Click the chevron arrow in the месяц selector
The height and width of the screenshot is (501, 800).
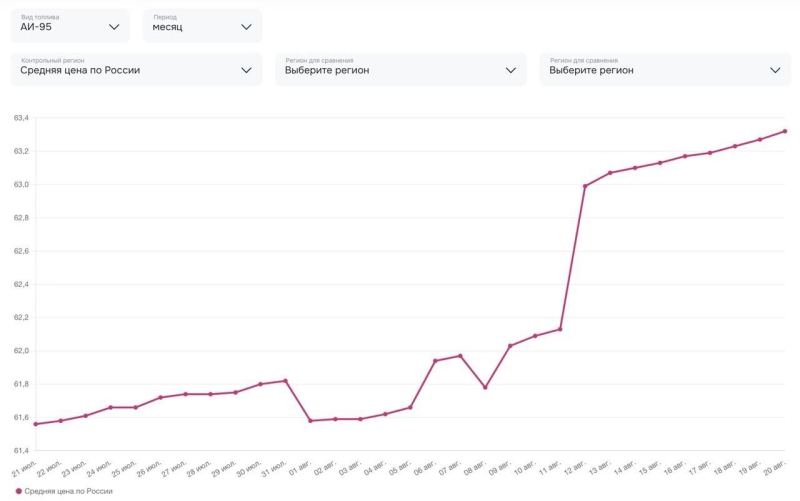click(246, 27)
